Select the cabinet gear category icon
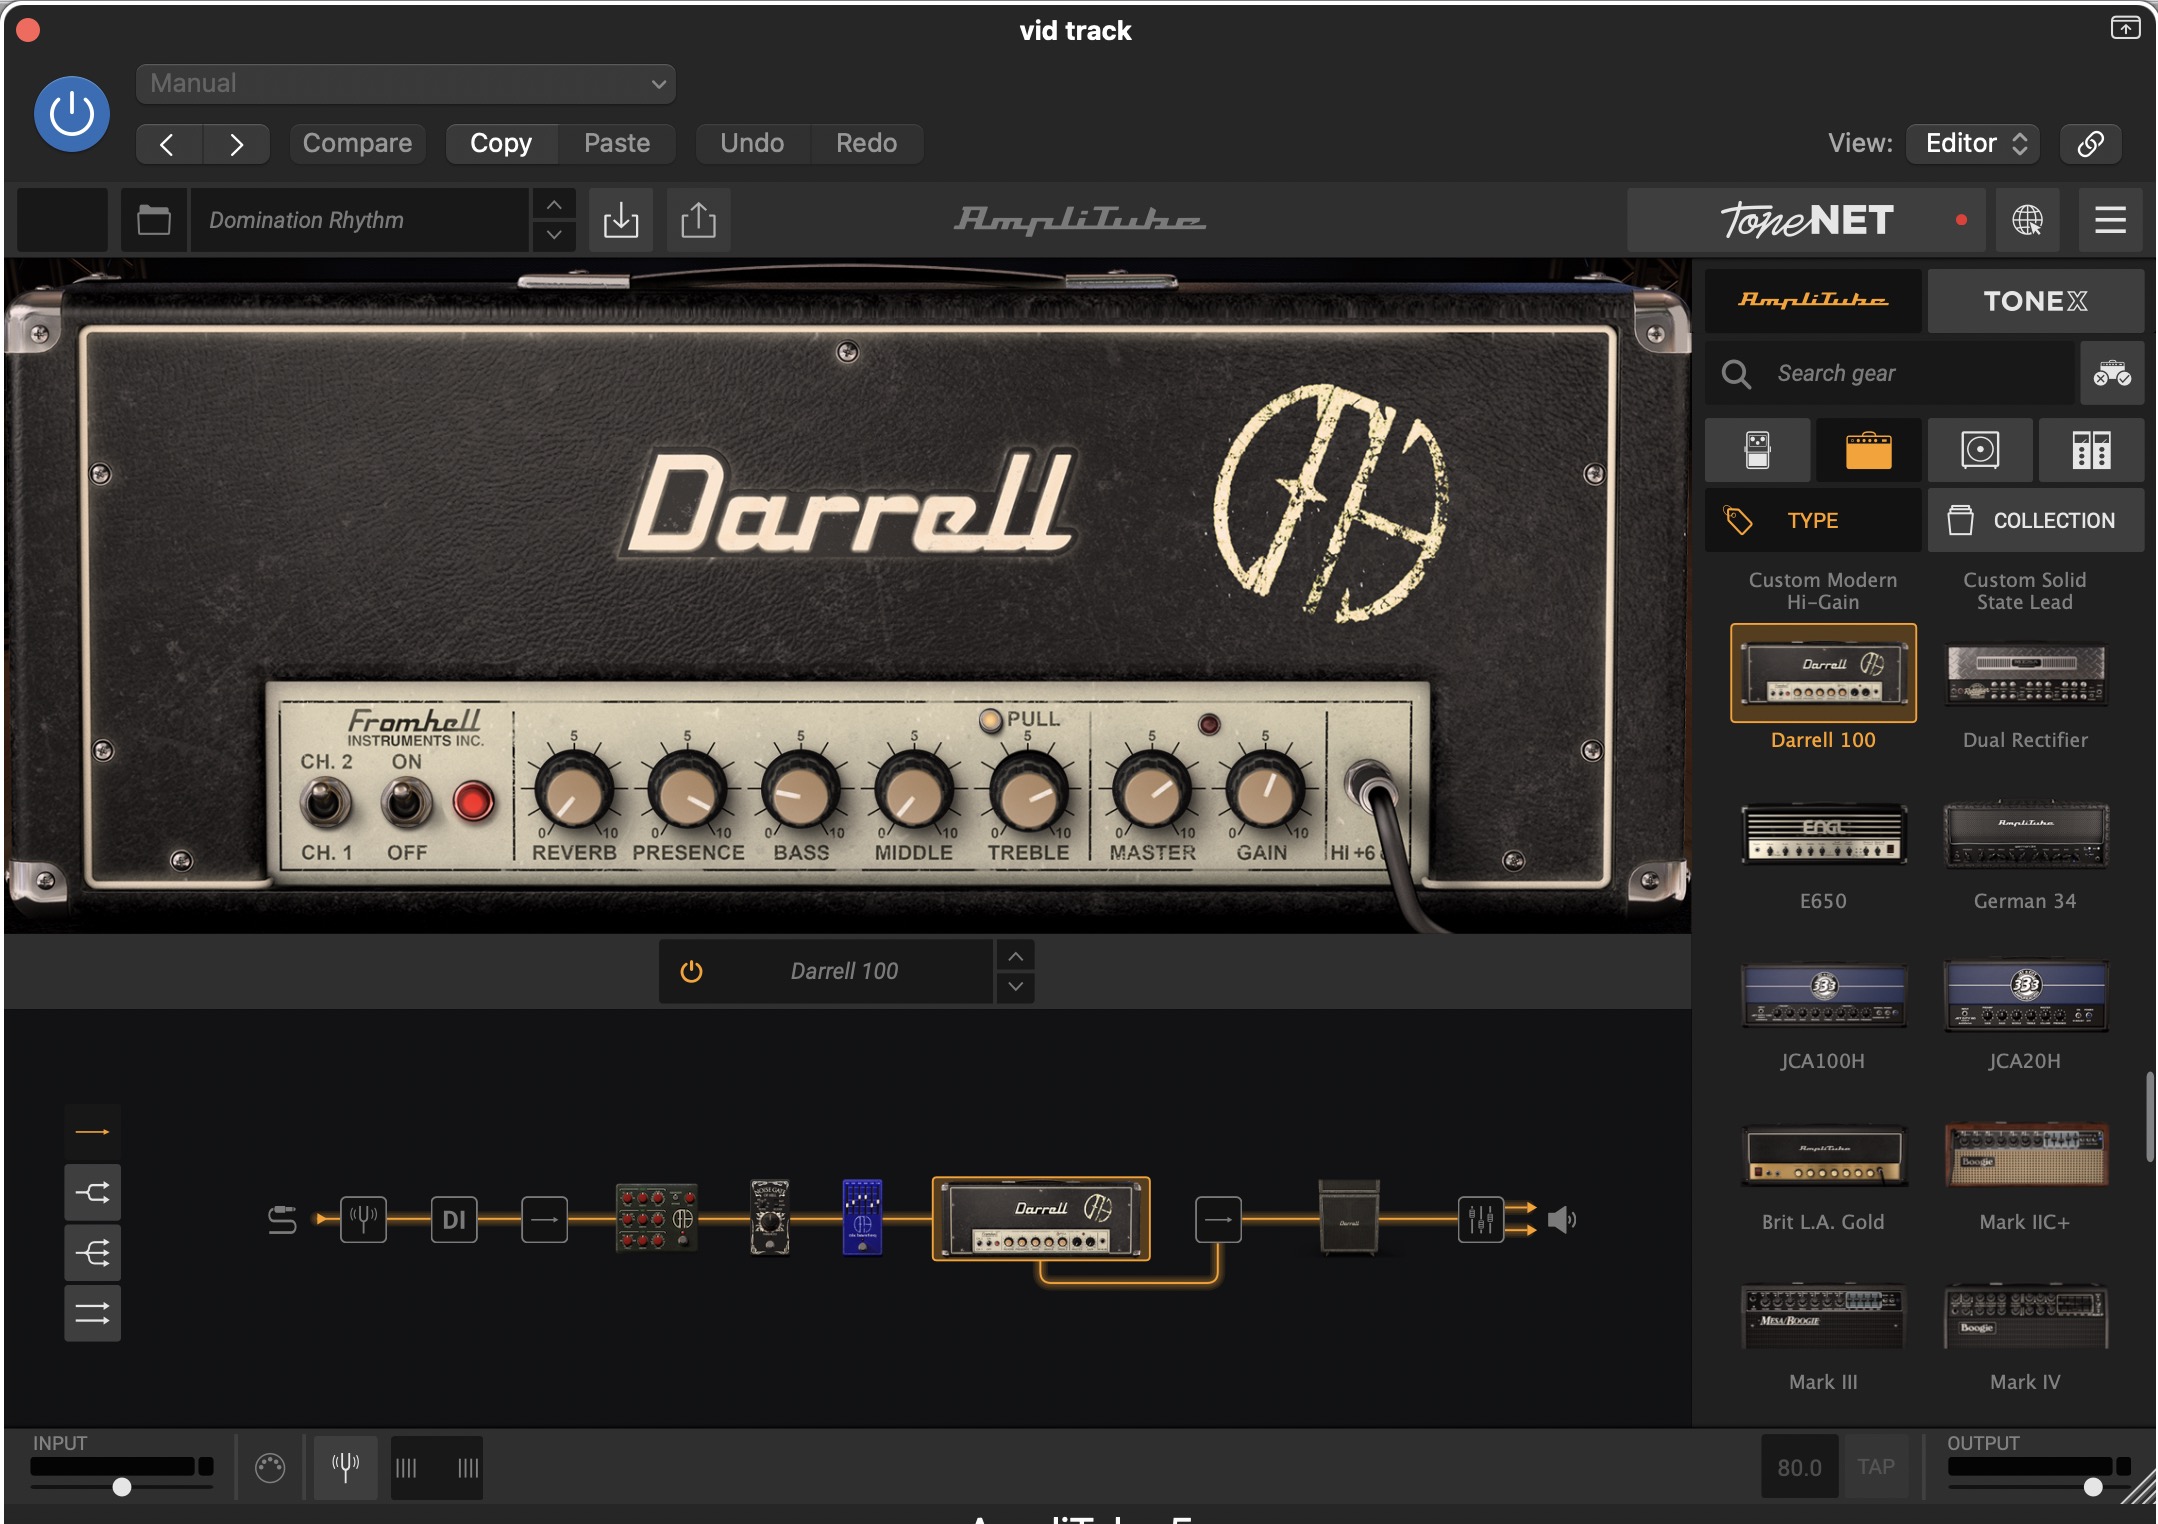This screenshot has width=2158, height=1524. [1979, 450]
